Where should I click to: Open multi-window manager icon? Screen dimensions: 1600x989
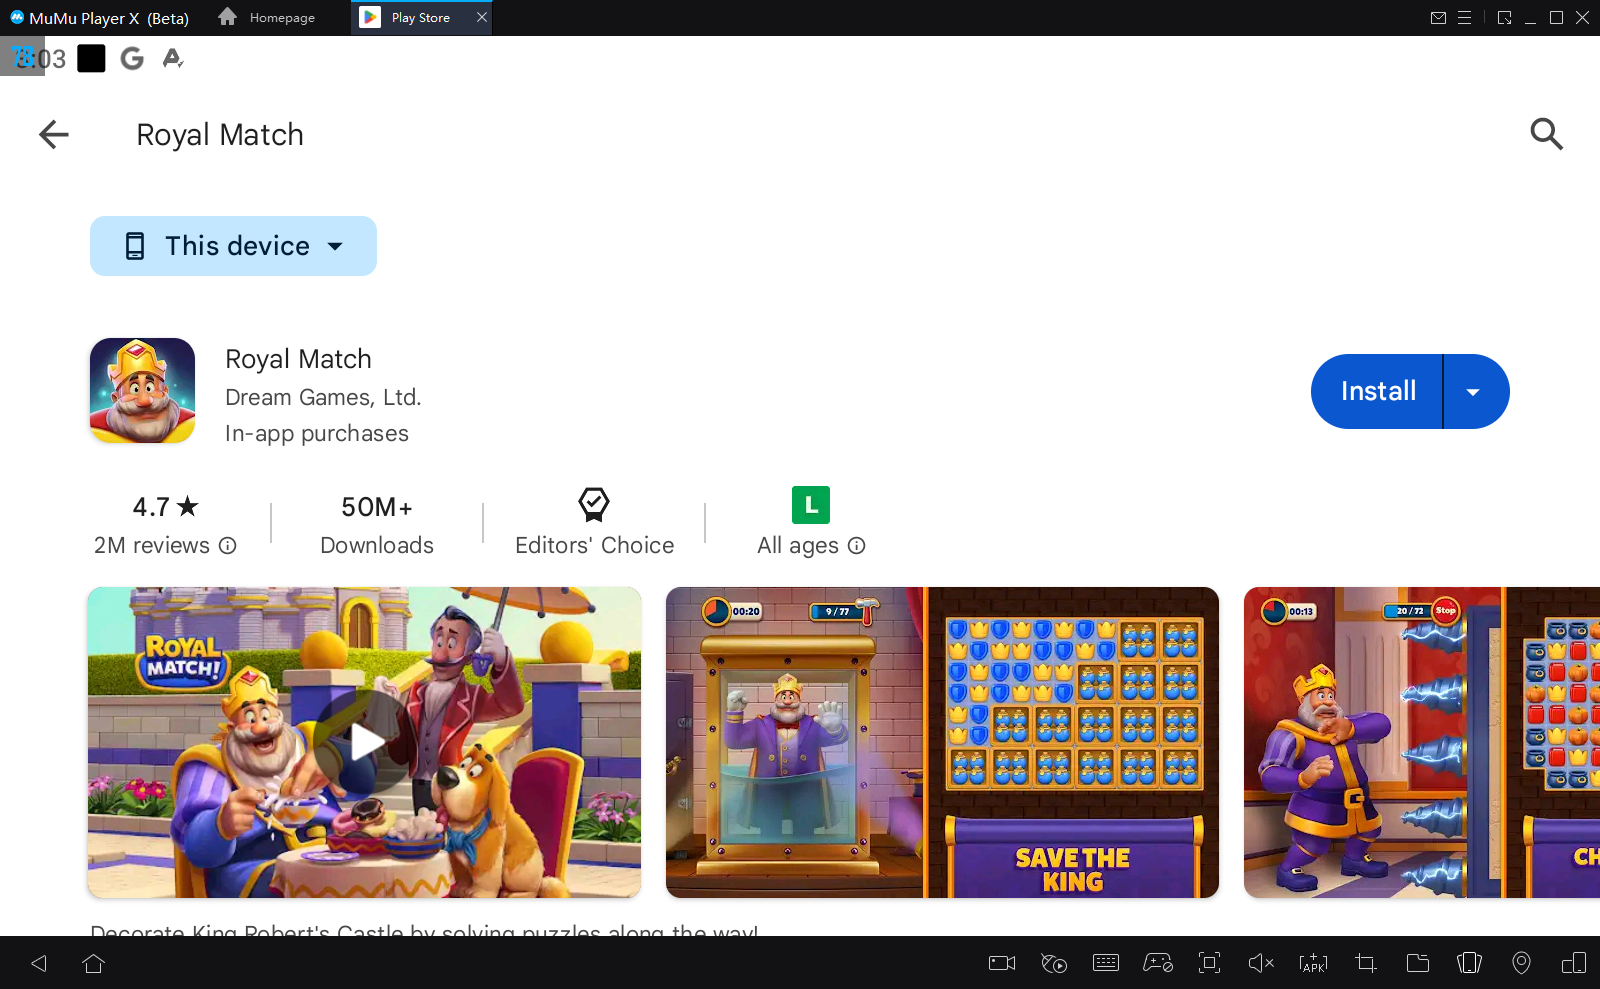(1574, 963)
